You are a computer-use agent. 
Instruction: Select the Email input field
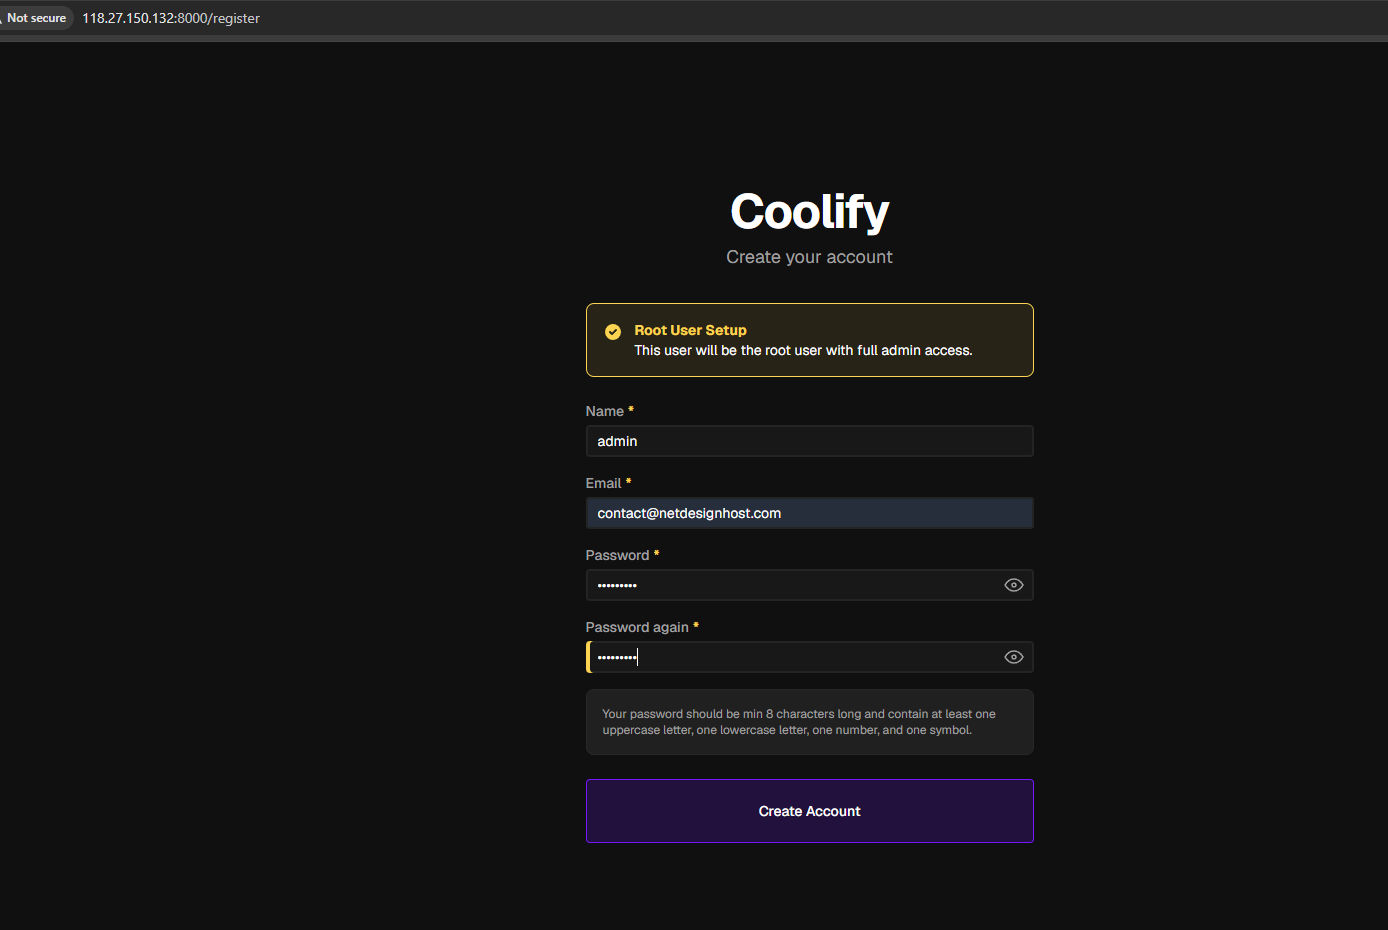tap(810, 513)
